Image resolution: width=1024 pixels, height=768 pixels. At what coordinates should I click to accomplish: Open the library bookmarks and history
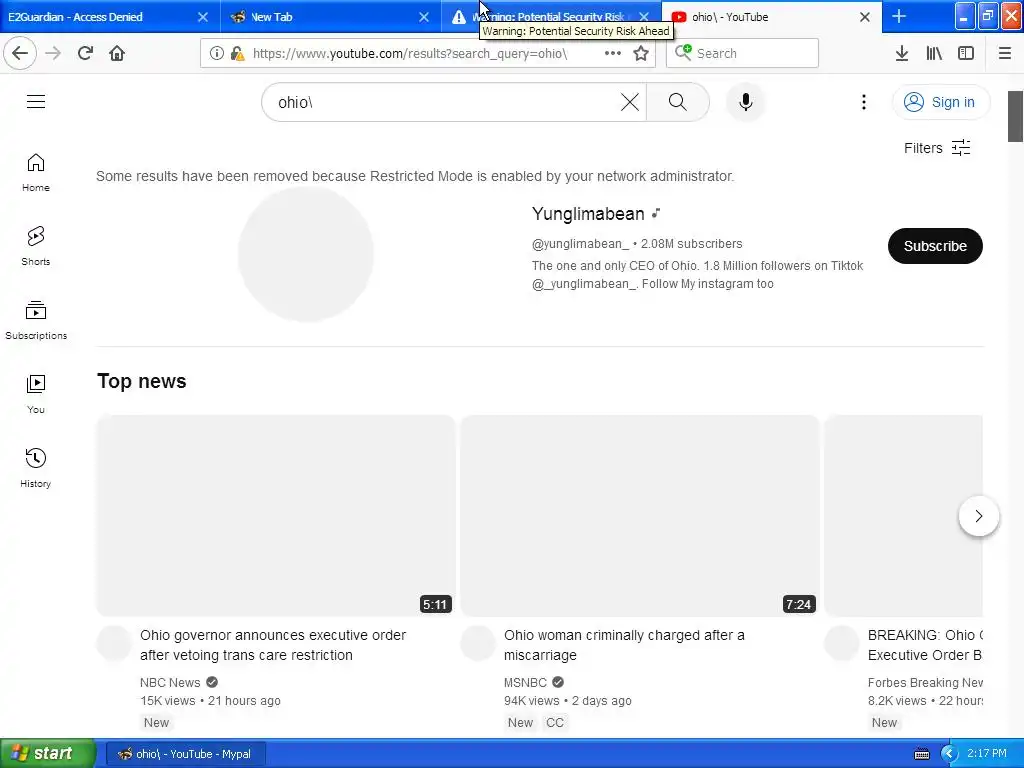[x=934, y=53]
